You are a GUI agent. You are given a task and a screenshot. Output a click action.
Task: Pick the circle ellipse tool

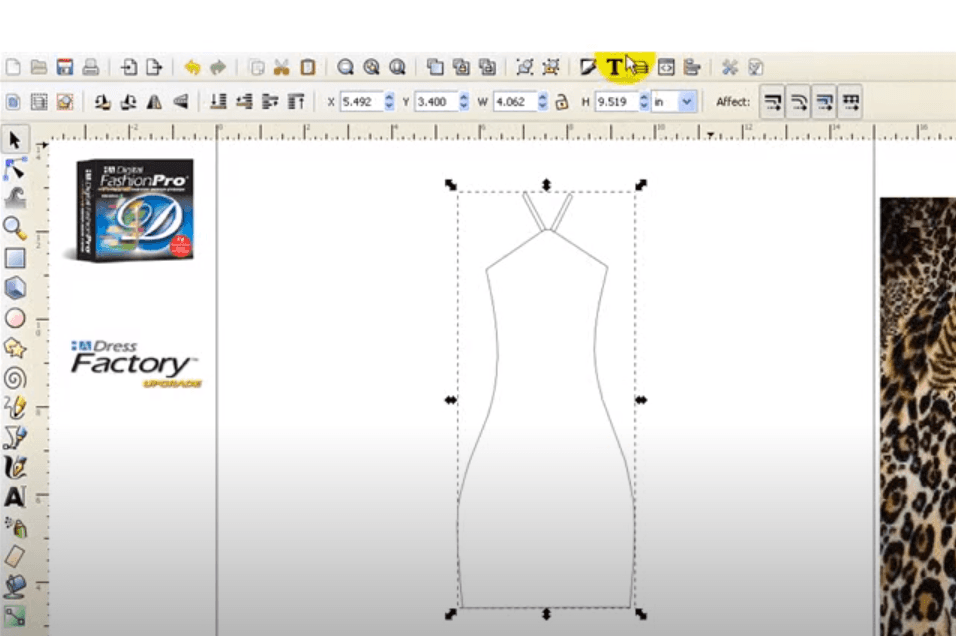(x=15, y=318)
